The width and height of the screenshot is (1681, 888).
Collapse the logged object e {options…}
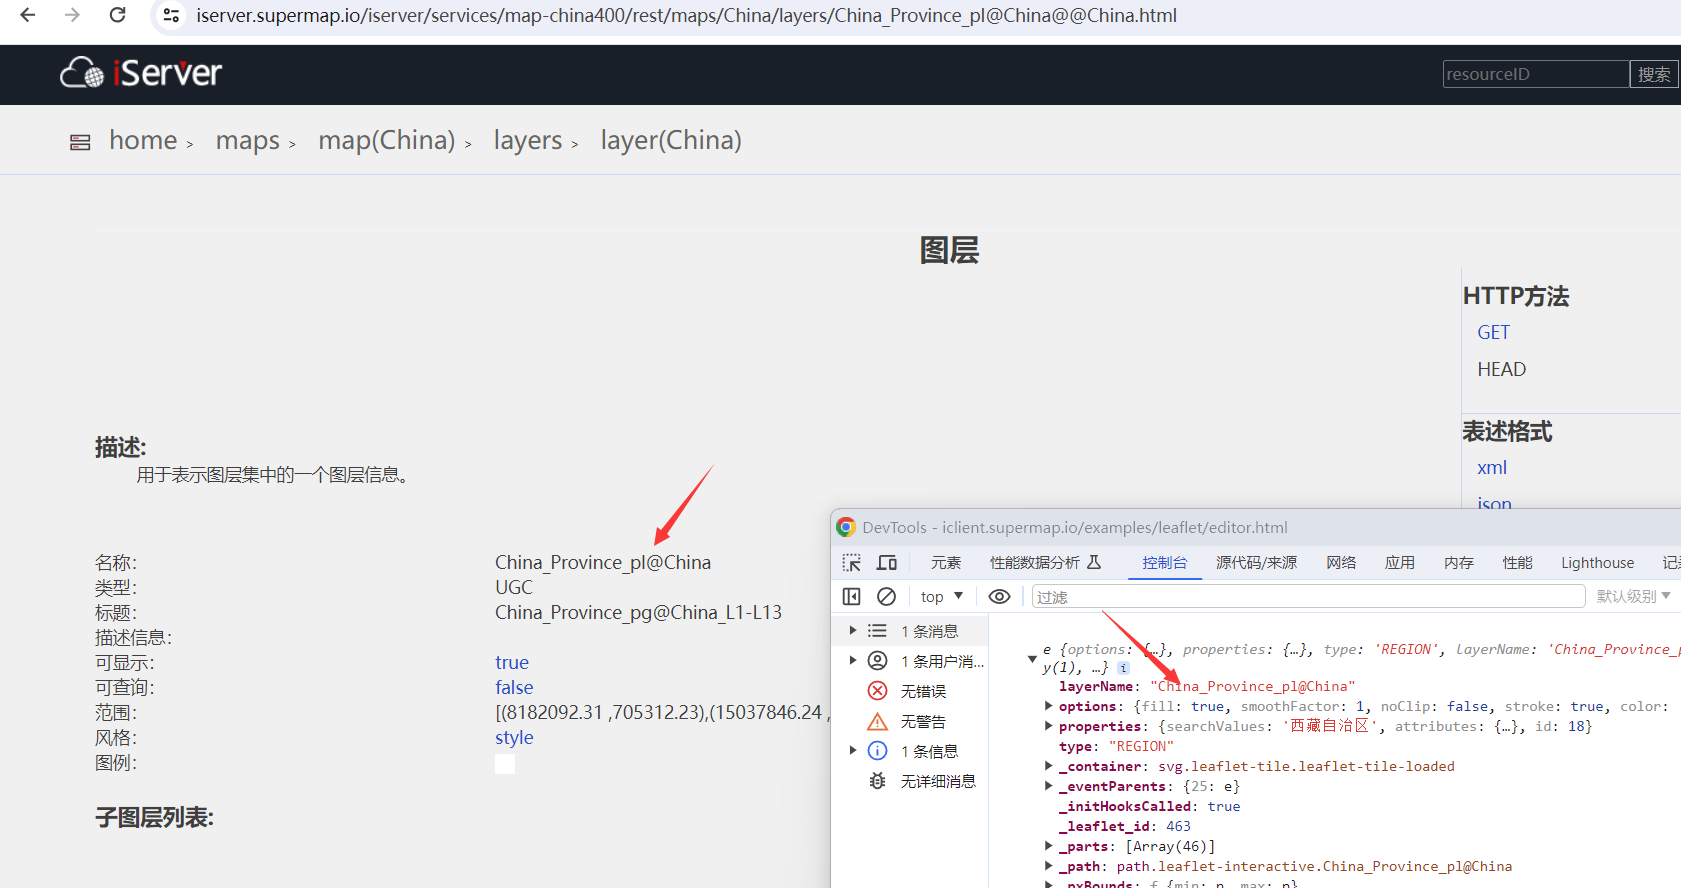[1032, 659]
